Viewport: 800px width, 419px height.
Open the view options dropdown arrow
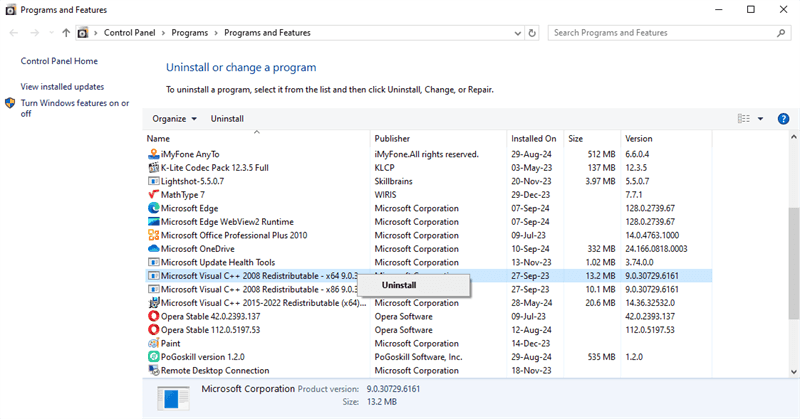(x=760, y=119)
